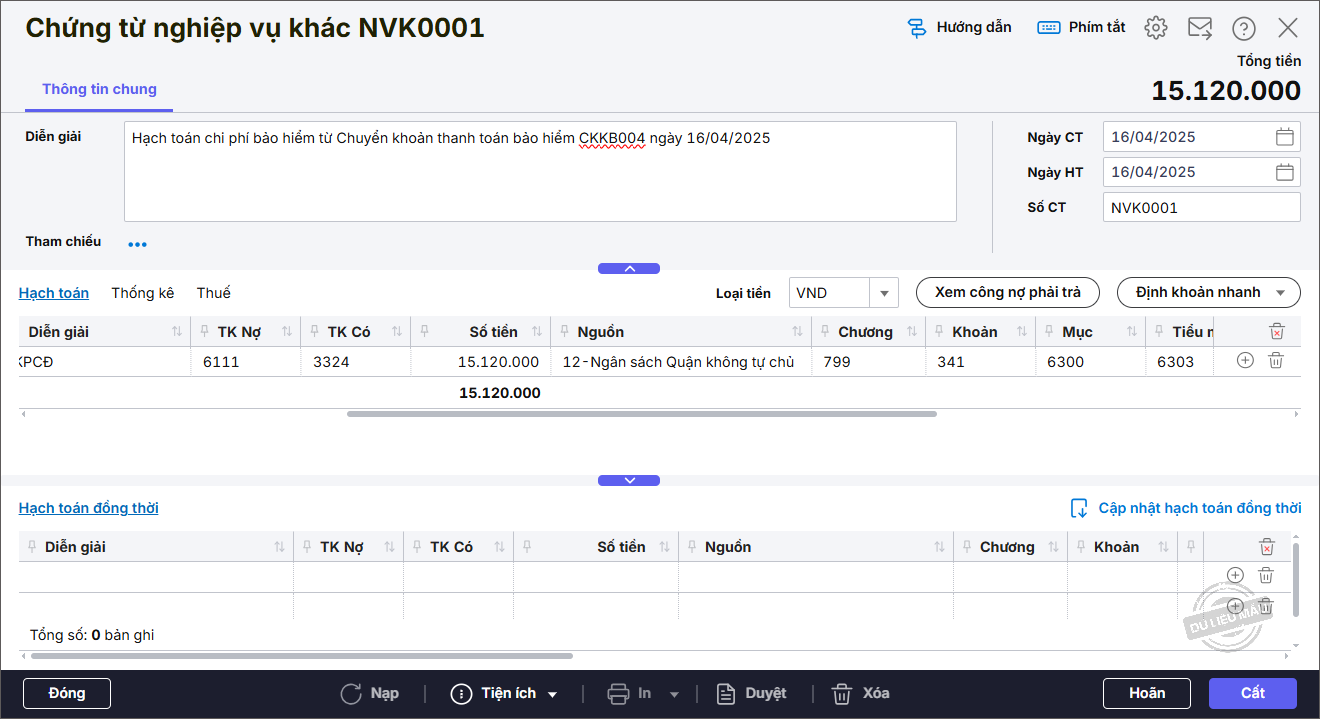Collapse the general info section chevron up
Screen dimensions: 1320x719
pyautogui.click(x=629, y=268)
